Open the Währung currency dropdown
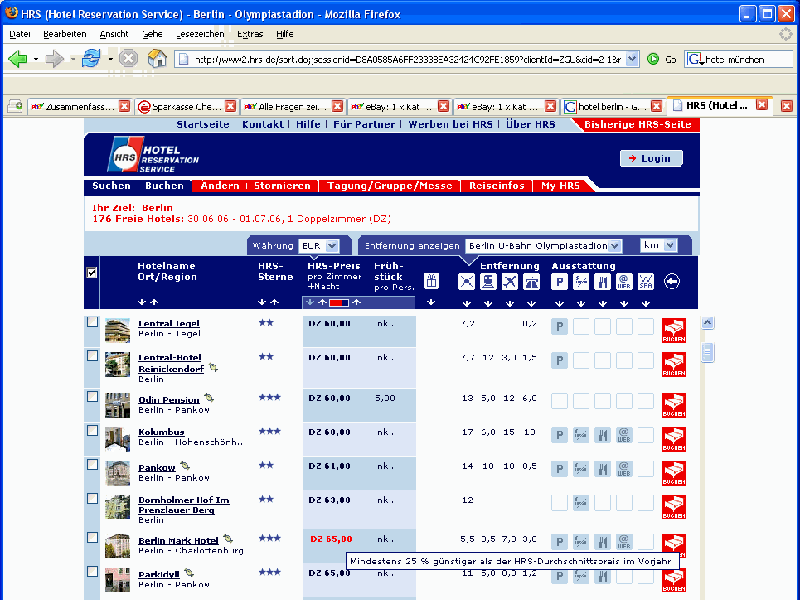The height and width of the screenshot is (600, 800). 319,245
